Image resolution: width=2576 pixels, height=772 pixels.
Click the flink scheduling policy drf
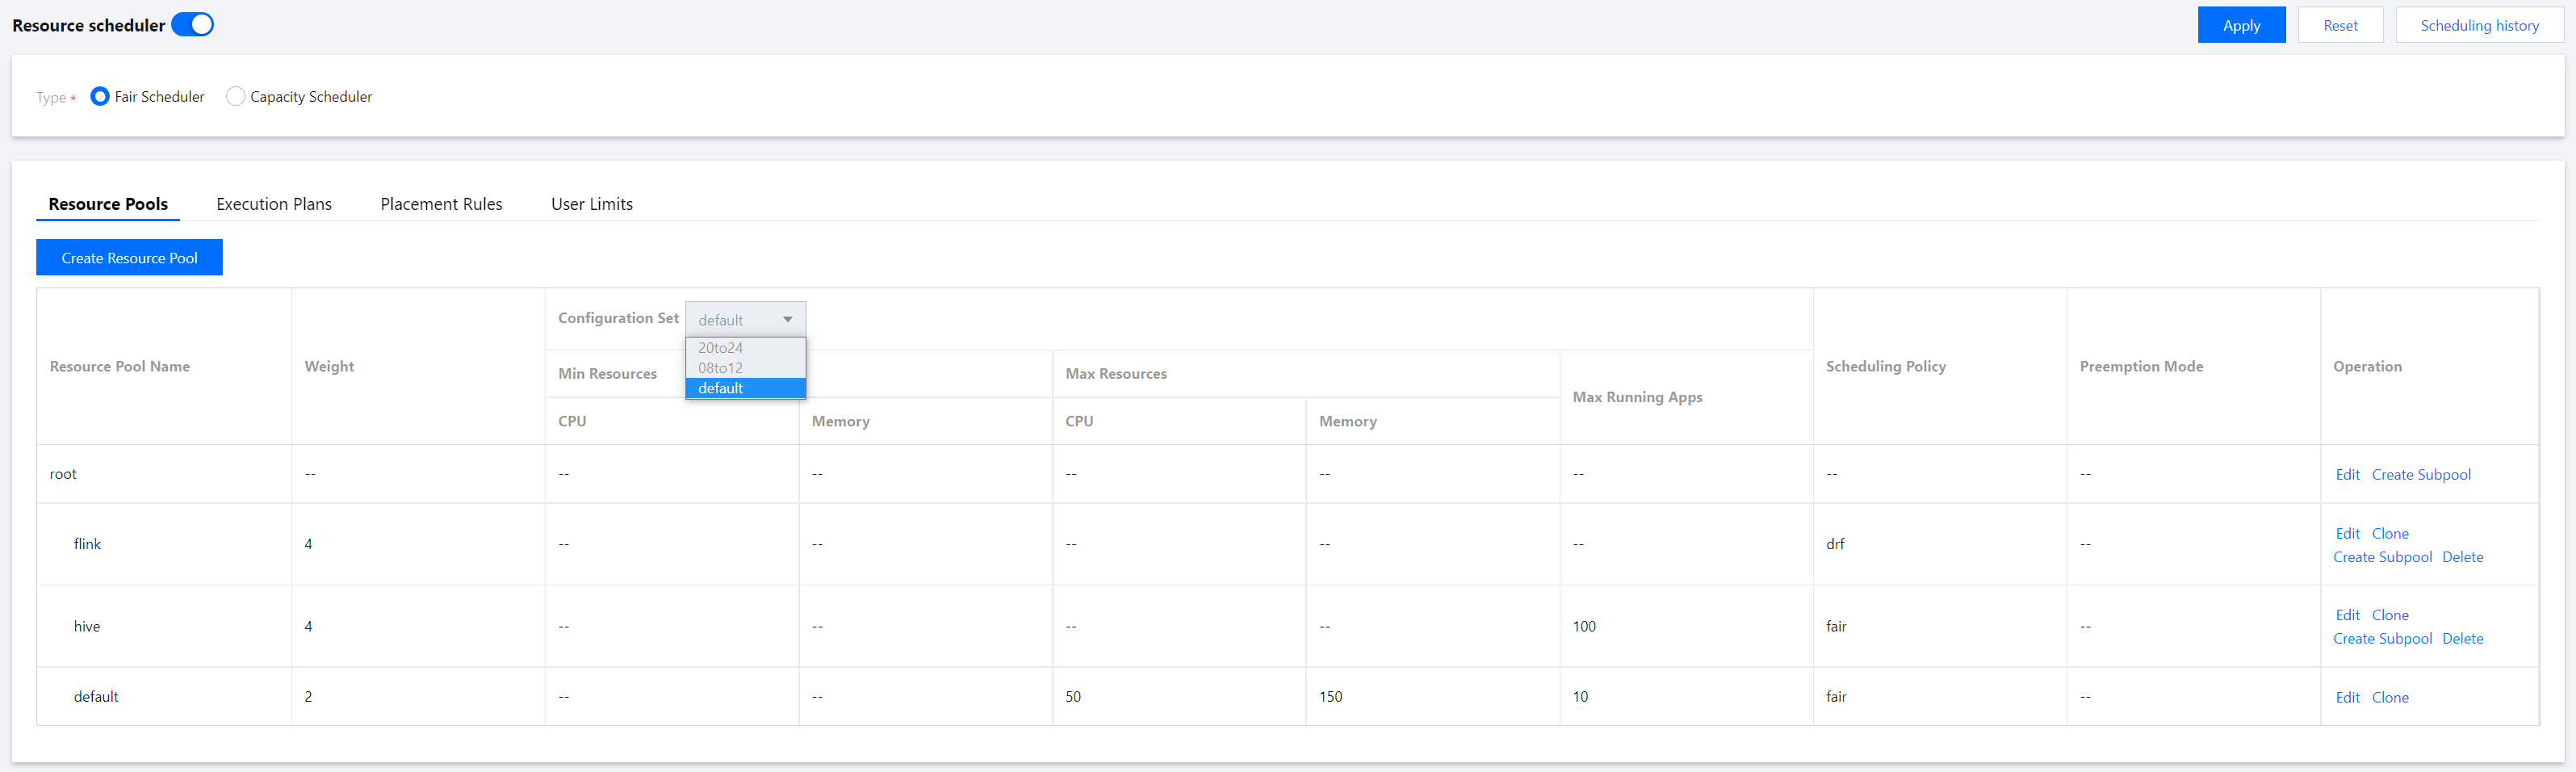(1835, 544)
